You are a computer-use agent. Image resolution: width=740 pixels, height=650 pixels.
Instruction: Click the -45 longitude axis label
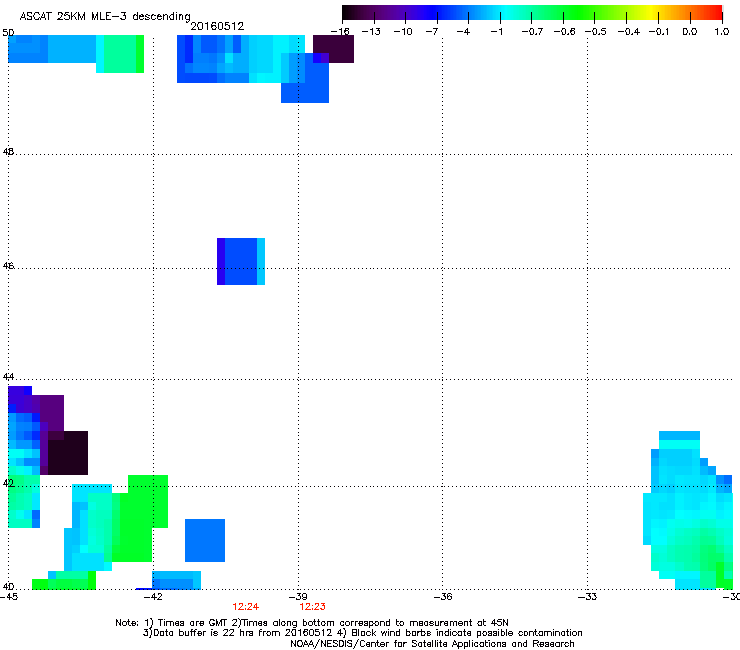point(9,597)
